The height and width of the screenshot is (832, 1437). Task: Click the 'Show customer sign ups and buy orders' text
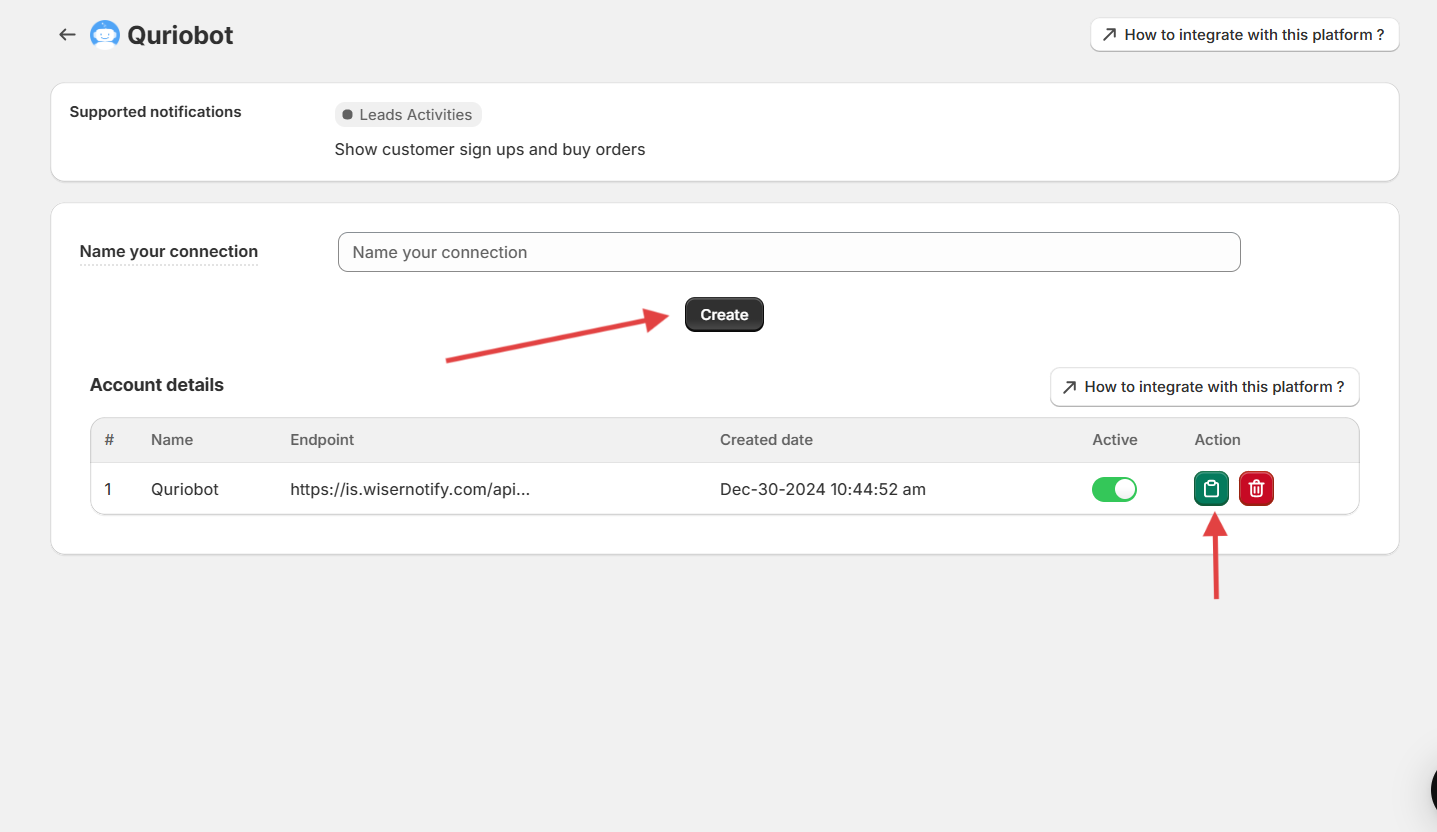(x=490, y=150)
